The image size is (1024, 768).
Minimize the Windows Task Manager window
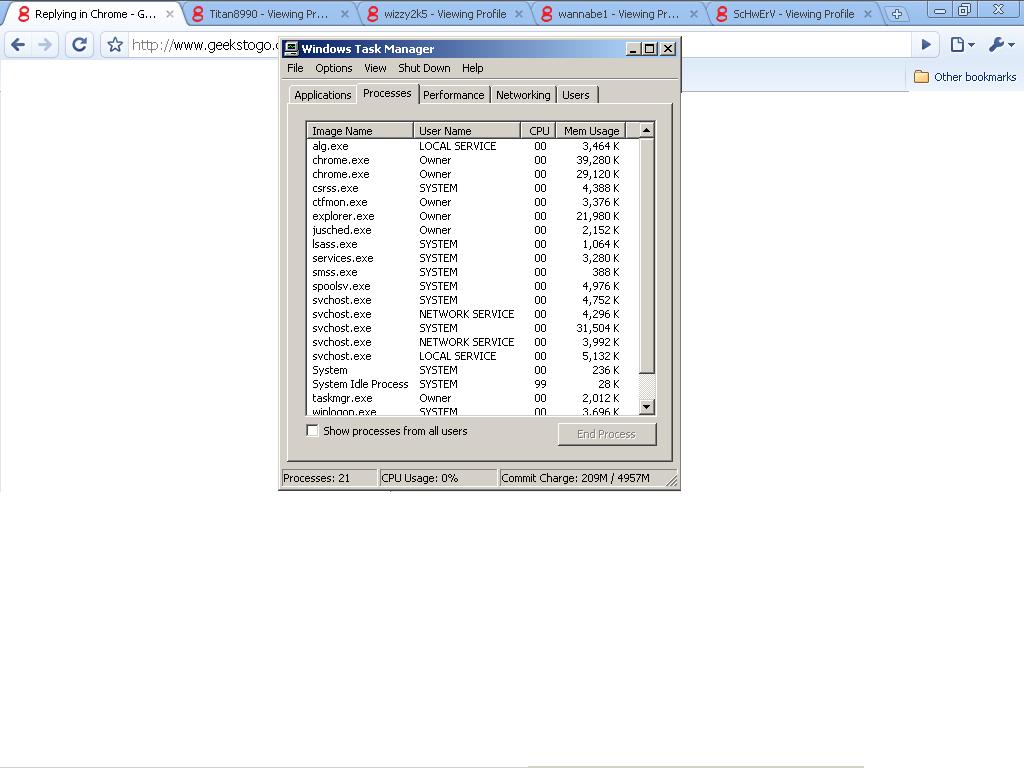pyautogui.click(x=633, y=48)
